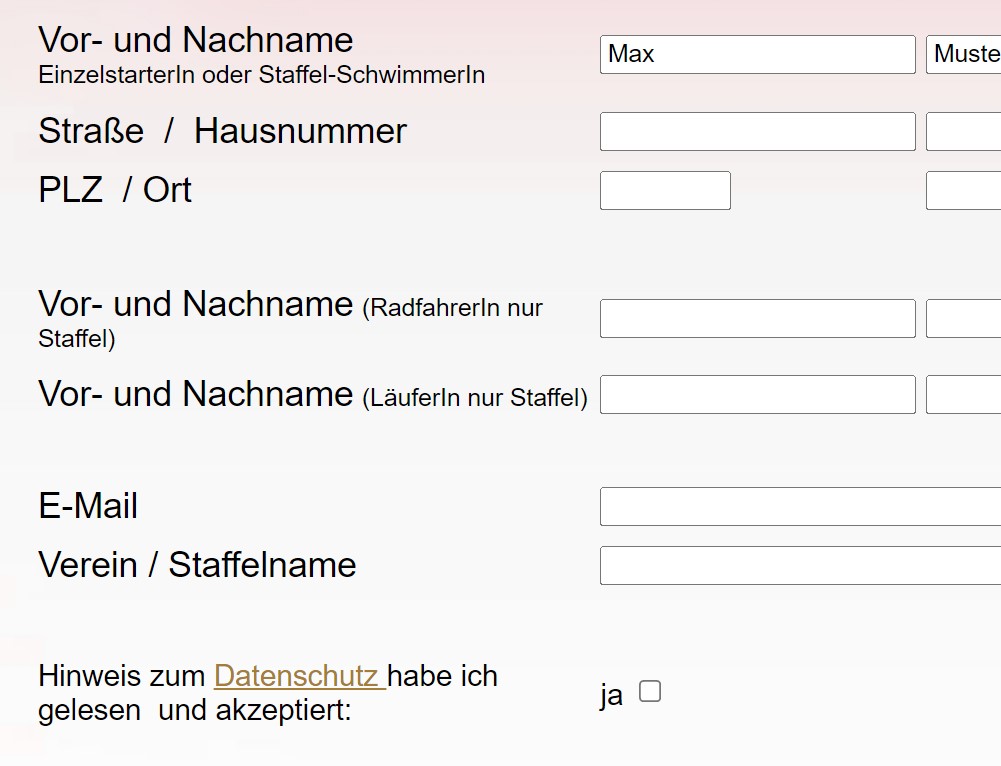The width and height of the screenshot is (1001, 766).
Task: Click the last name field starting with Muste
Action: pos(964,54)
